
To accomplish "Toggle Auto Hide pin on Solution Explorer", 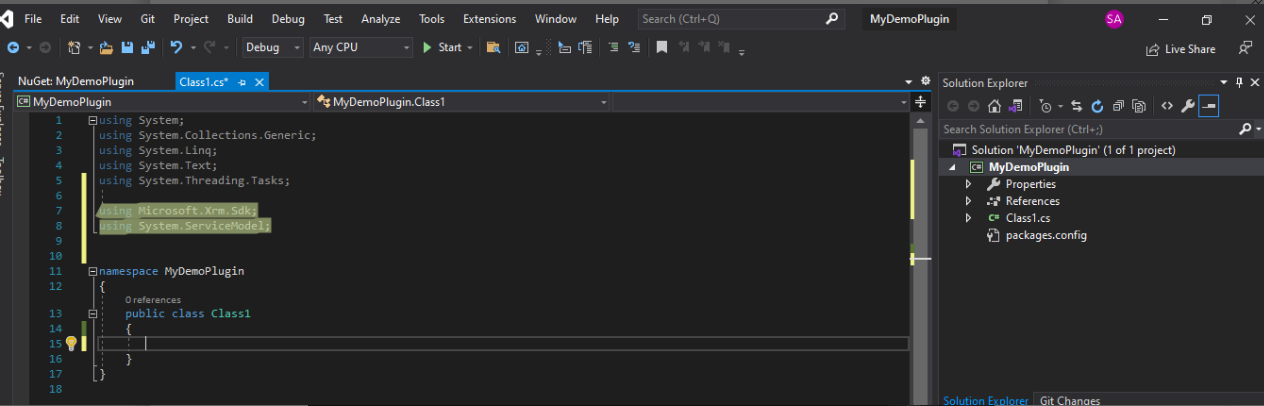I will 1239,83.
